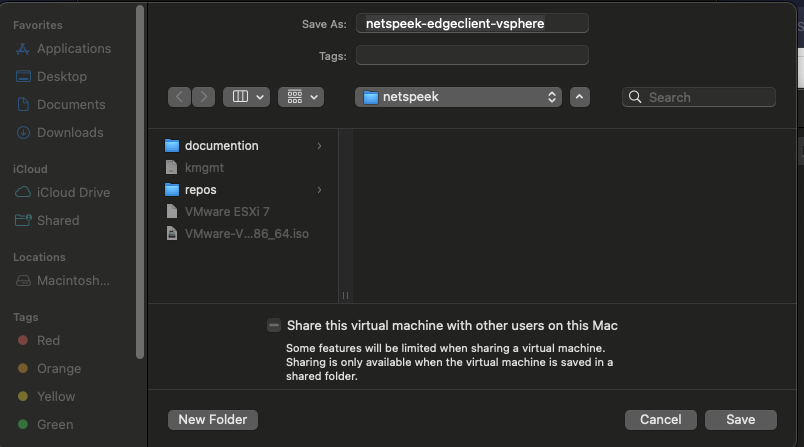Open Downloads from the sidebar
Screen dimensions: 804x447
(70, 133)
